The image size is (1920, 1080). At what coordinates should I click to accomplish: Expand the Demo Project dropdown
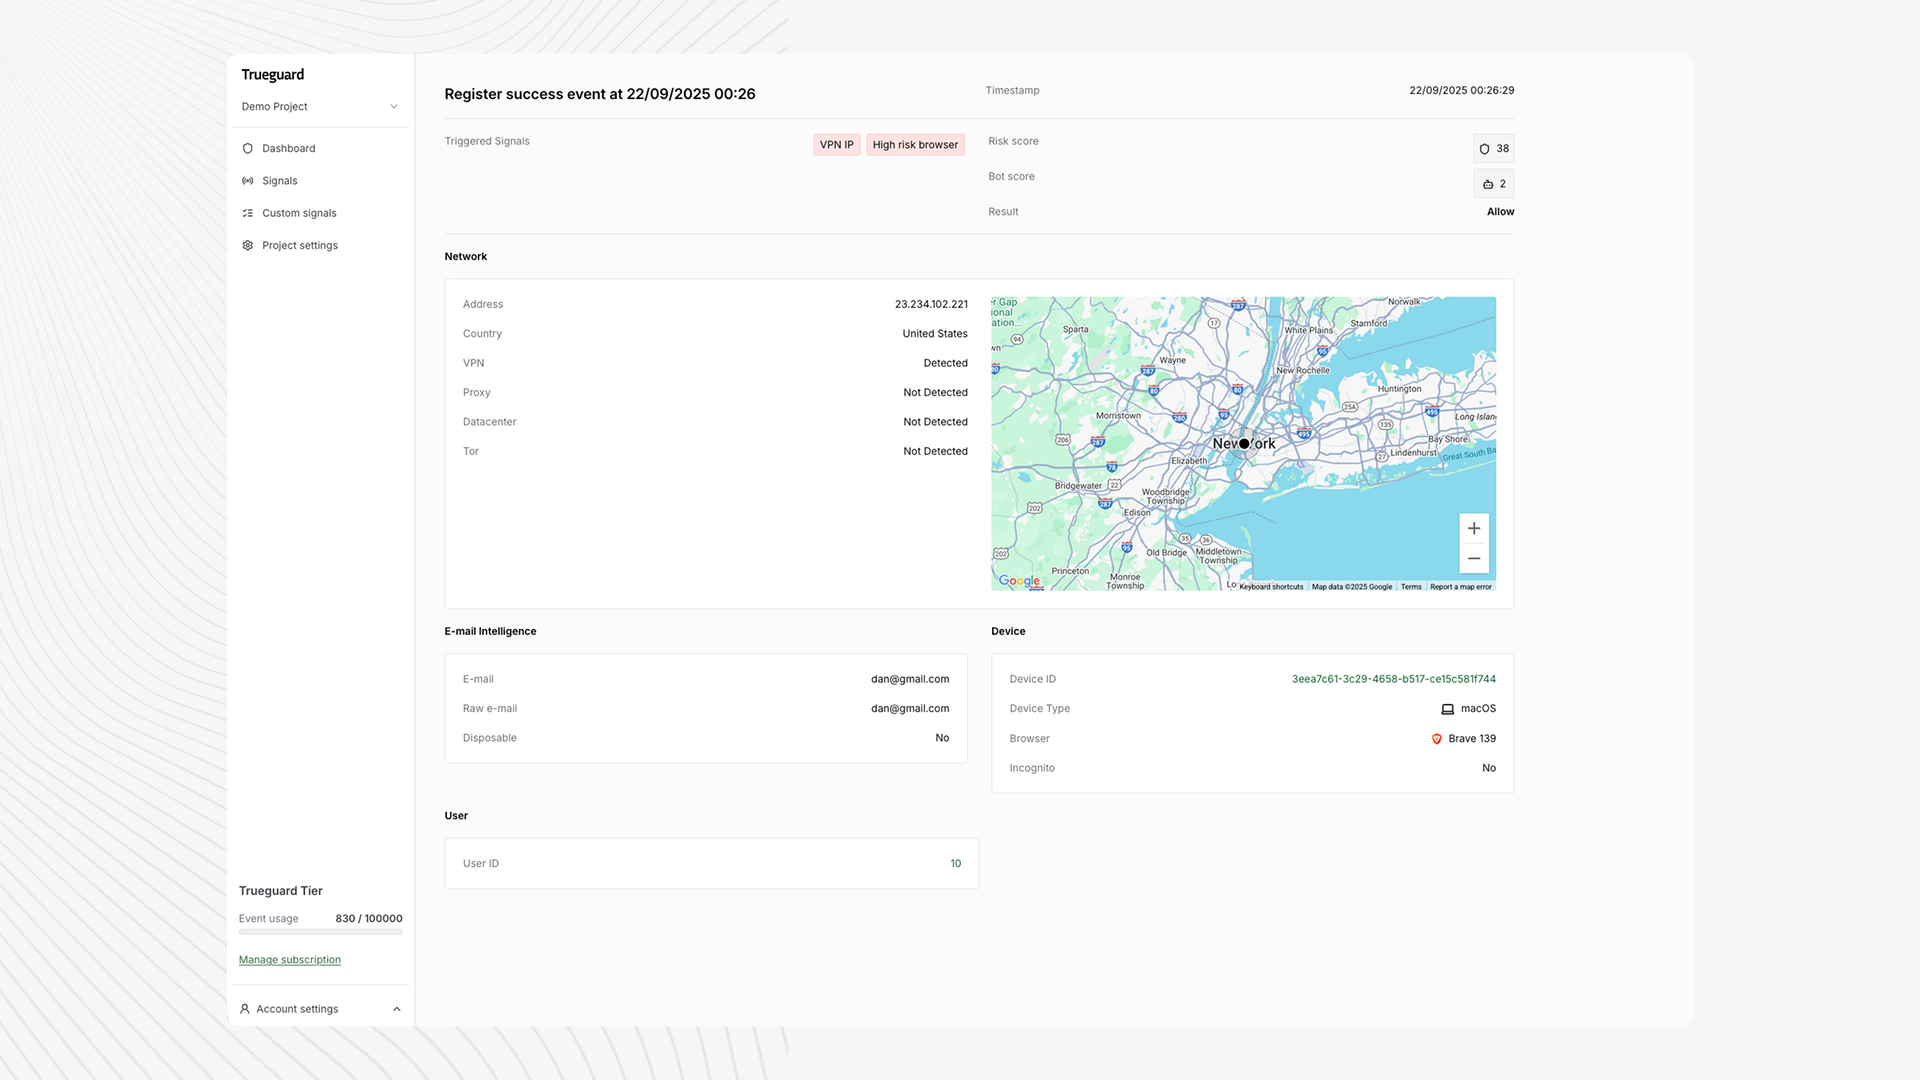pyautogui.click(x=394, y=106)
